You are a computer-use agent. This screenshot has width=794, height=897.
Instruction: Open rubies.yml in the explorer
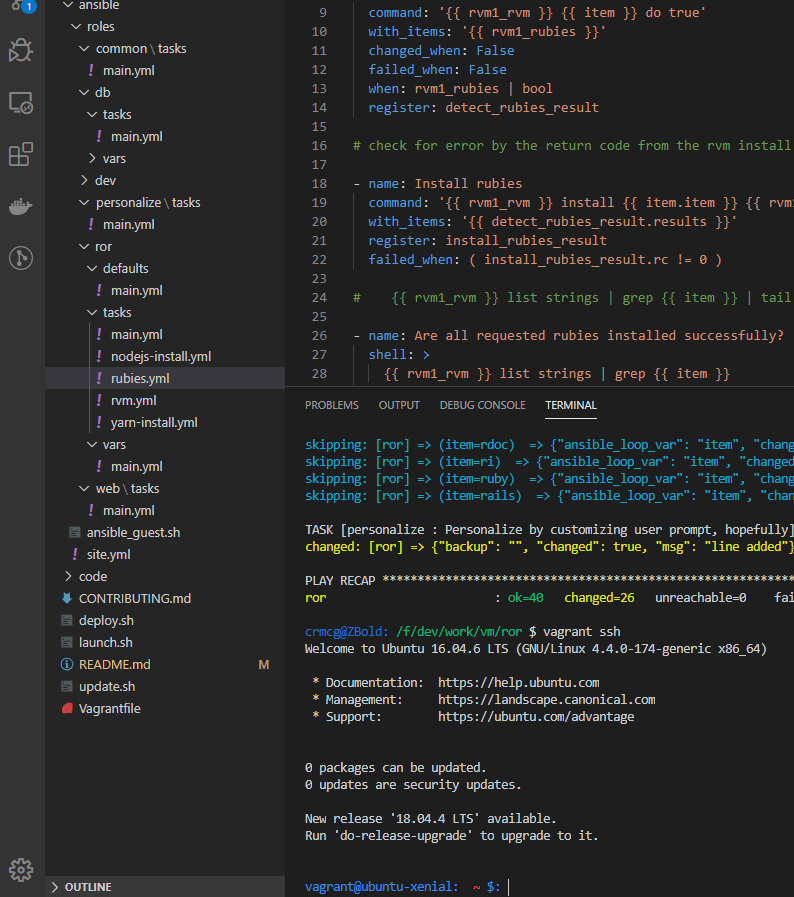pyautogui.click(x=140, y=378)
